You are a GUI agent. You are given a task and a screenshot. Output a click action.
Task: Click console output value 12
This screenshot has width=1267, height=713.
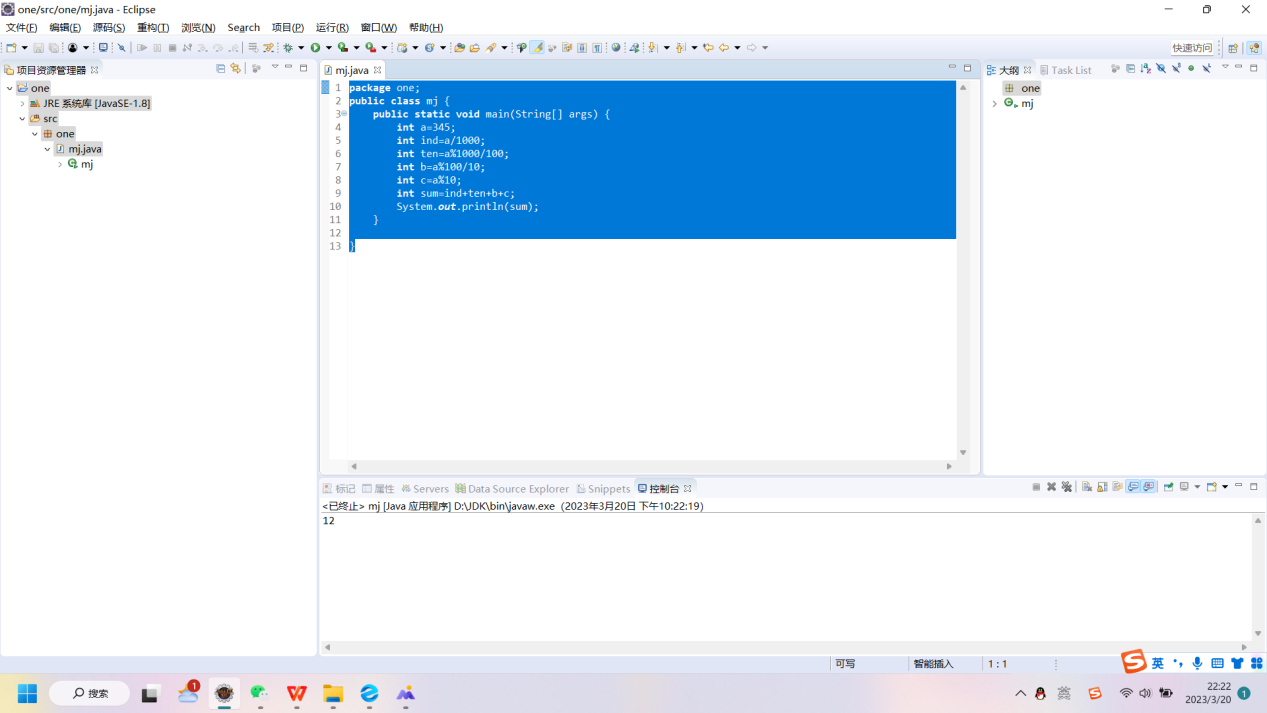[x=328, y=521]
